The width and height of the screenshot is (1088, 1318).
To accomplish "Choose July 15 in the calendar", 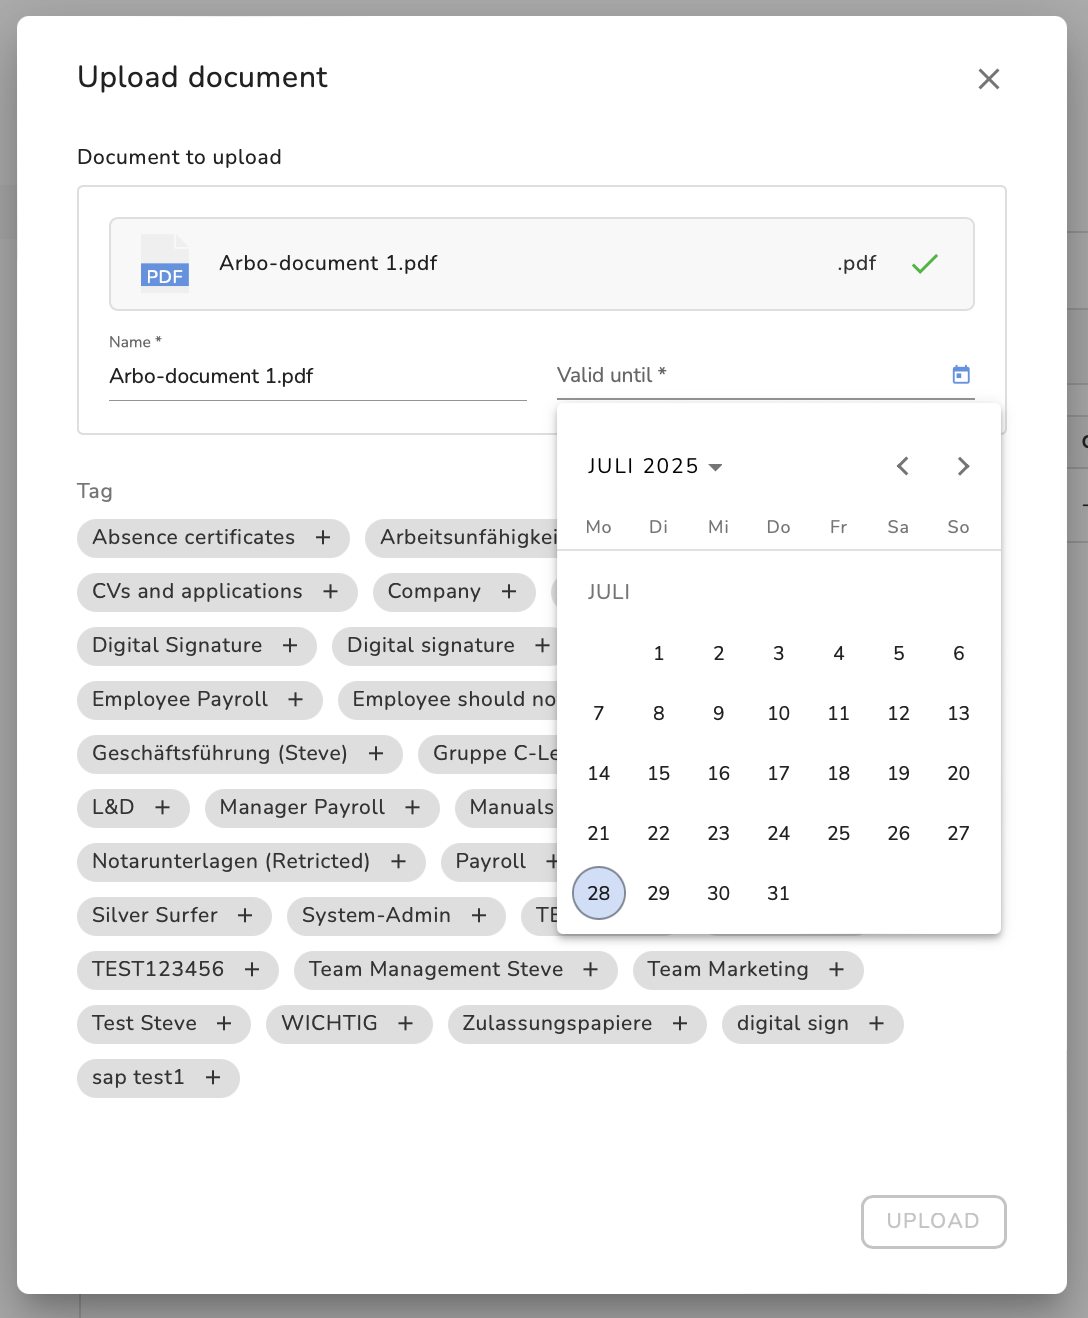I will coord(659,773).
